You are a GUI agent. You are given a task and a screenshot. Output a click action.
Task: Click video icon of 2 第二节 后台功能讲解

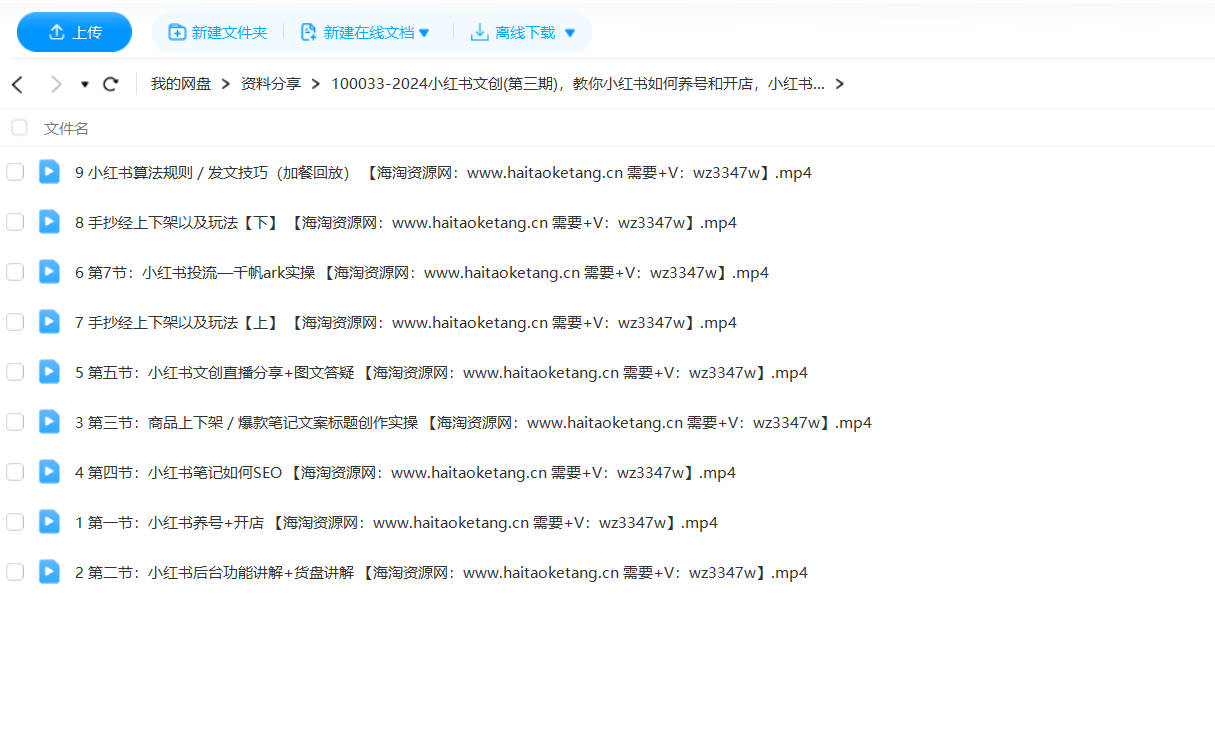click(49, 572)
